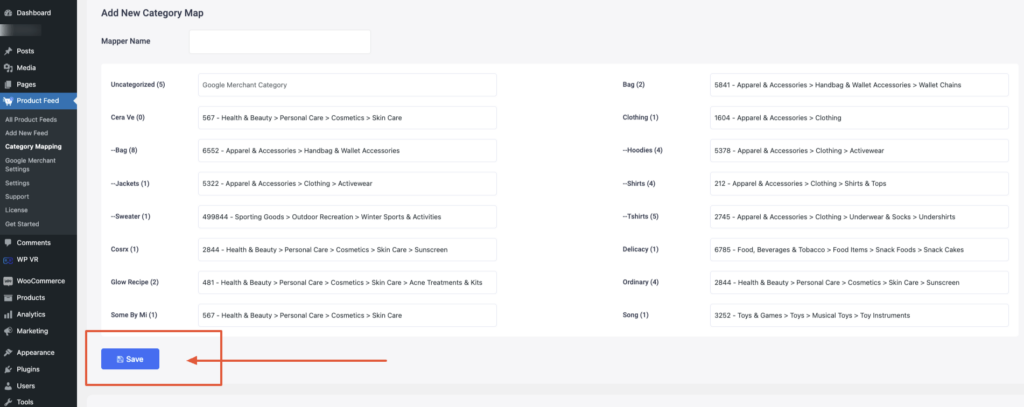This screenshot has height=407, width=1024.
Task: Click the Plugins plug icon
Action: (x=8, y=369)
